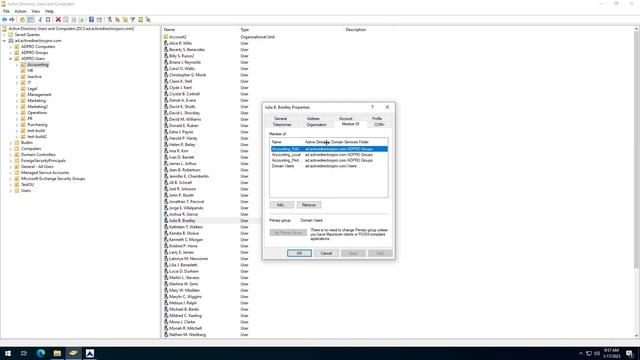Open Windows Start menu
The image size is (640, 360).
point(8,353)
